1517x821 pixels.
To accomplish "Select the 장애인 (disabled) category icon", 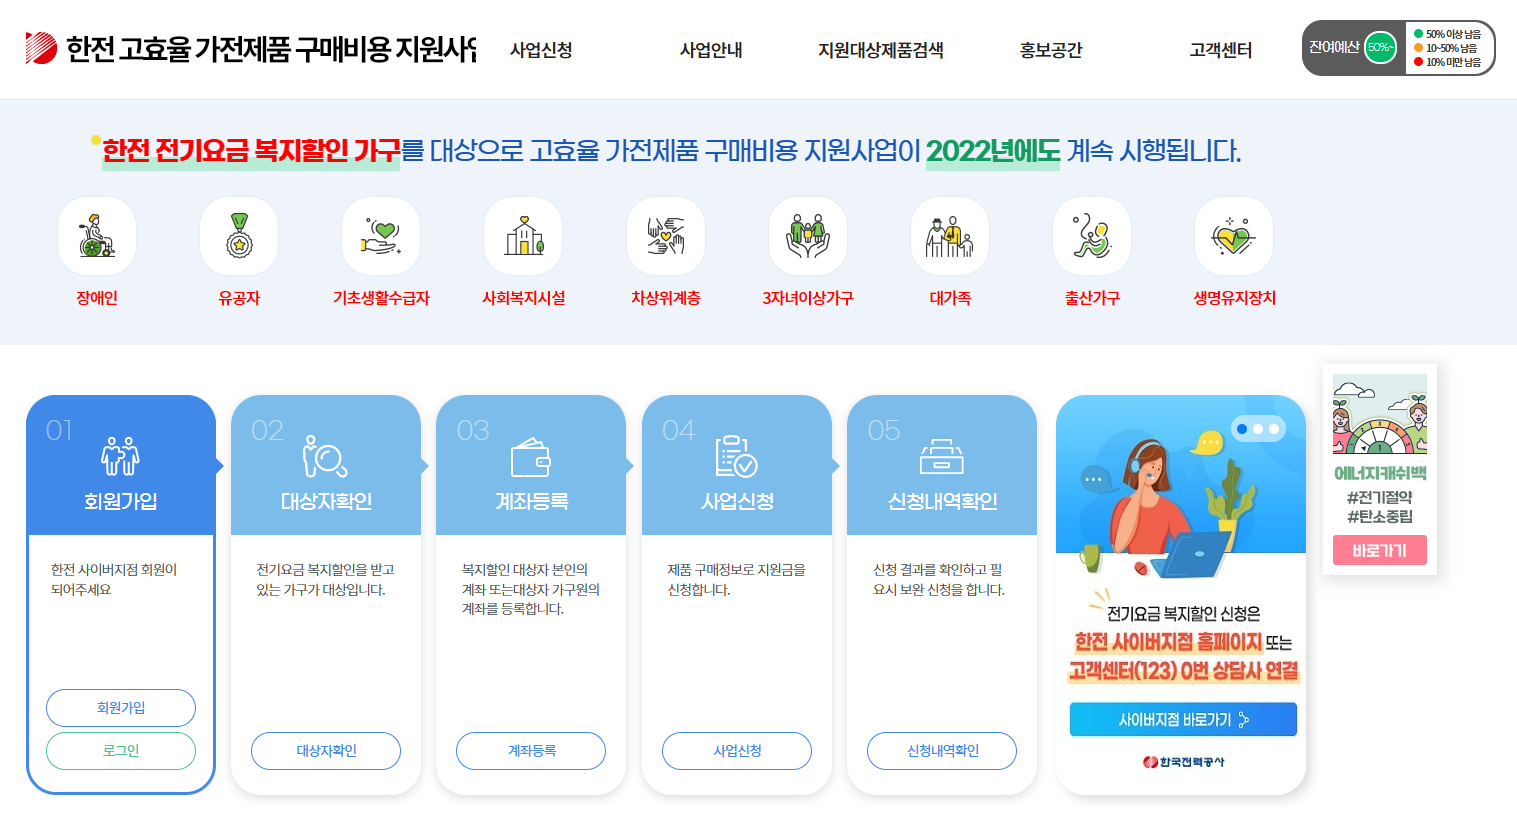I will (x=96, y=236).
